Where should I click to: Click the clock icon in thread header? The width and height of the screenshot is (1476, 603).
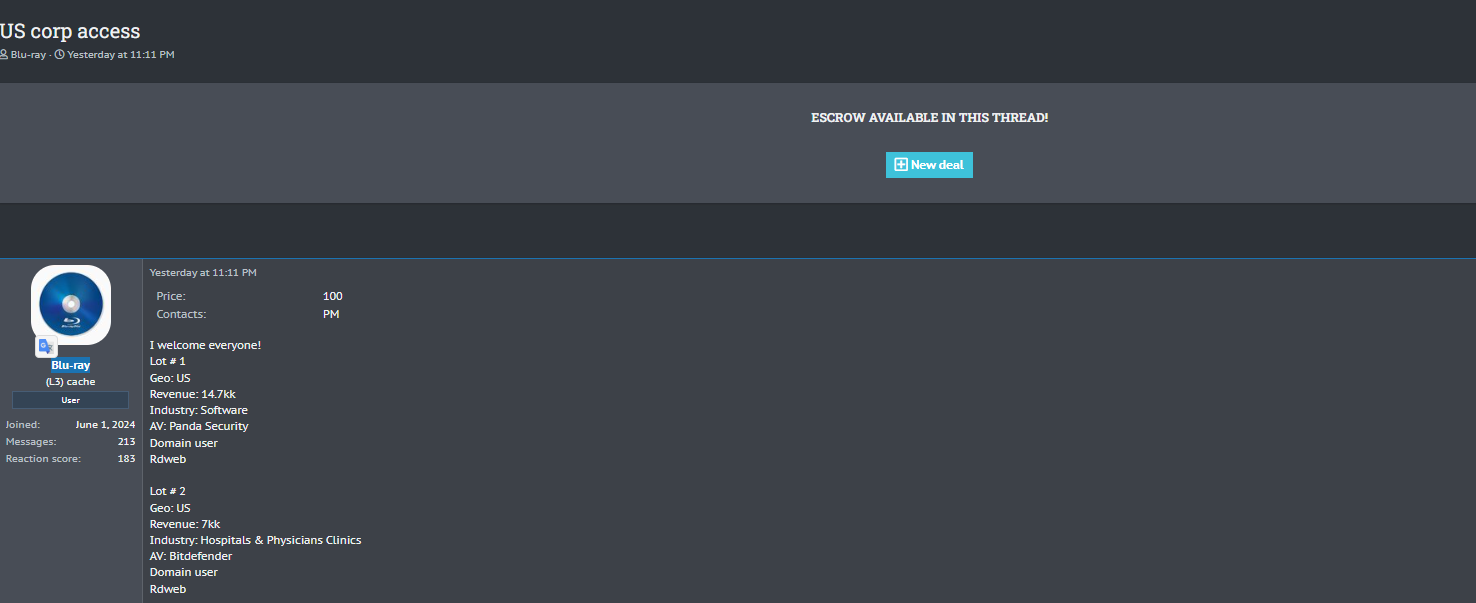[x=59, y=54]
